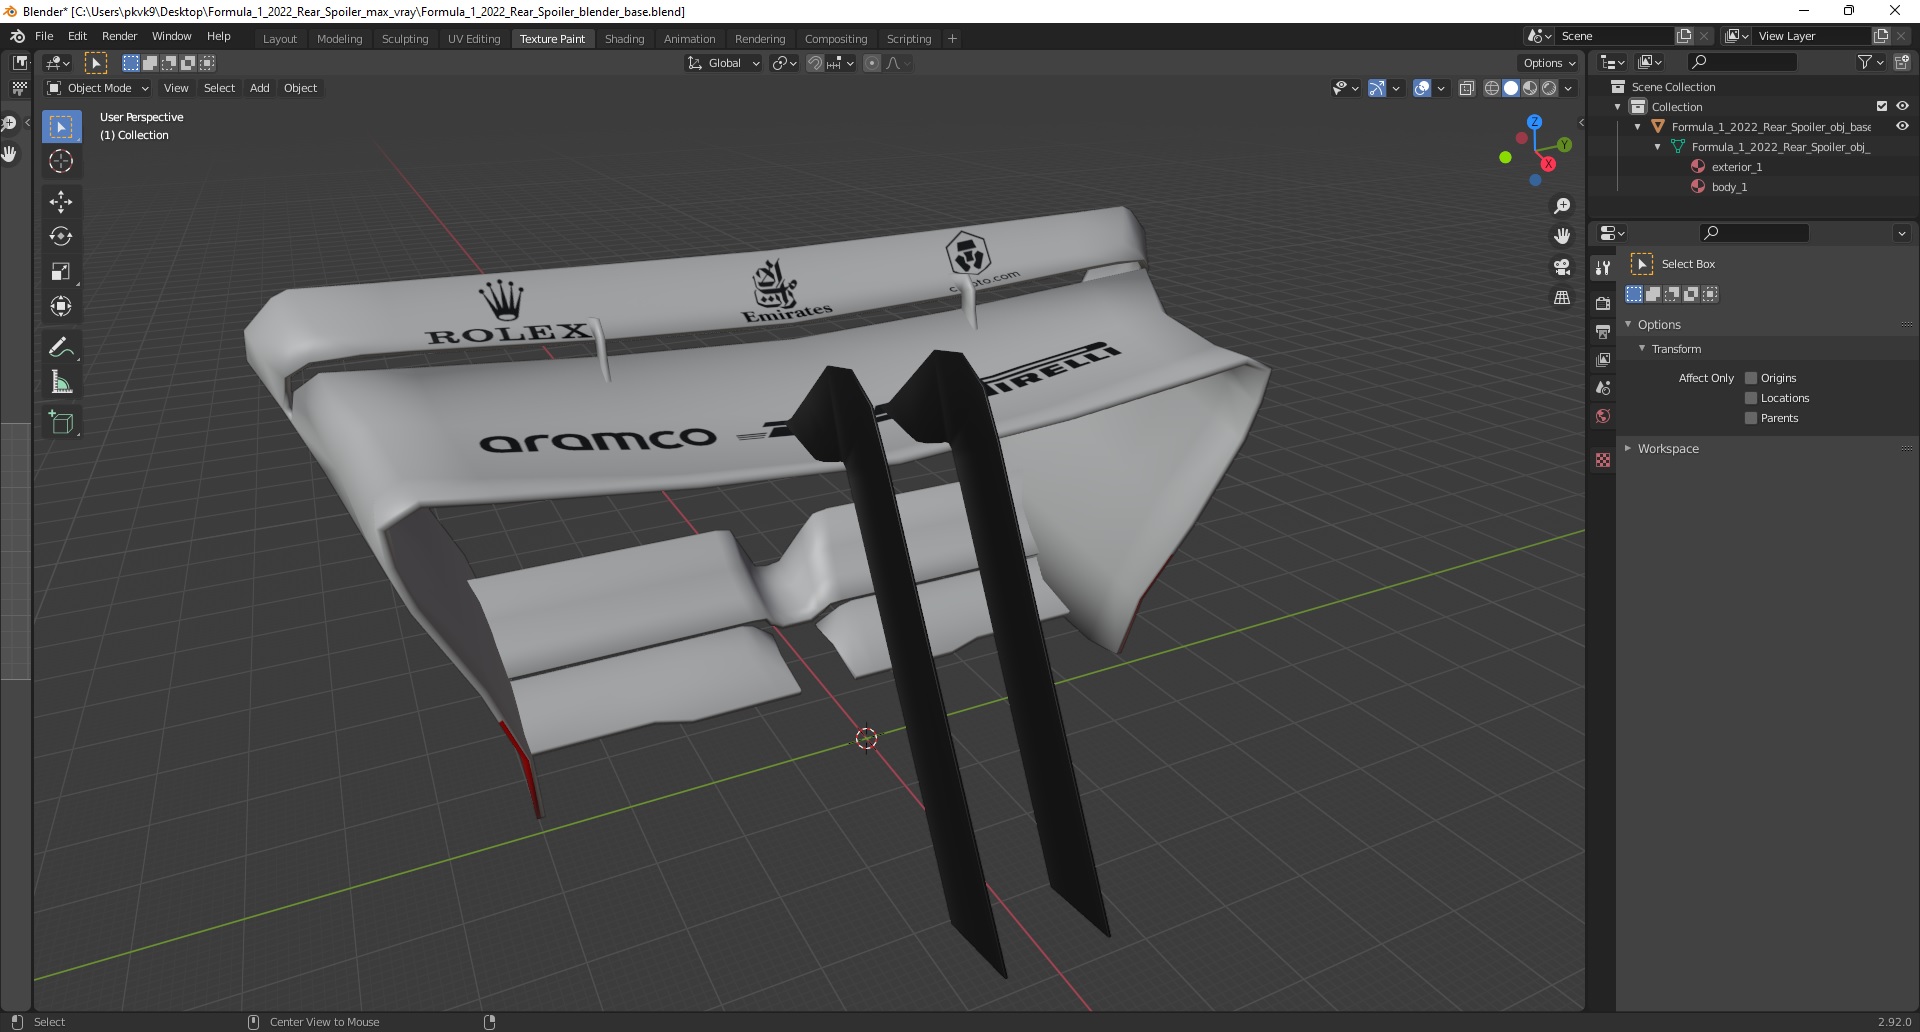The image size is (1920, 1032).
Task: Switch to wireframe viewport shading
Action: (1492, 88)
